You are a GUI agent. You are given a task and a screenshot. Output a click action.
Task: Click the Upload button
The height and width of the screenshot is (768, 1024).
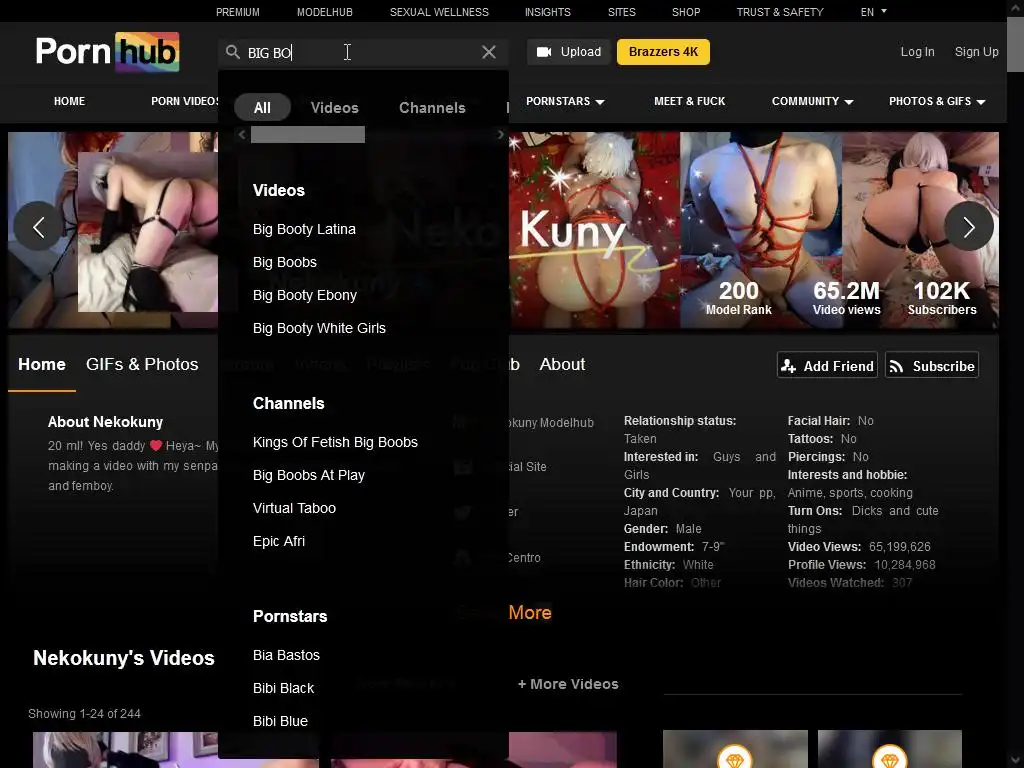pos(569,52)
